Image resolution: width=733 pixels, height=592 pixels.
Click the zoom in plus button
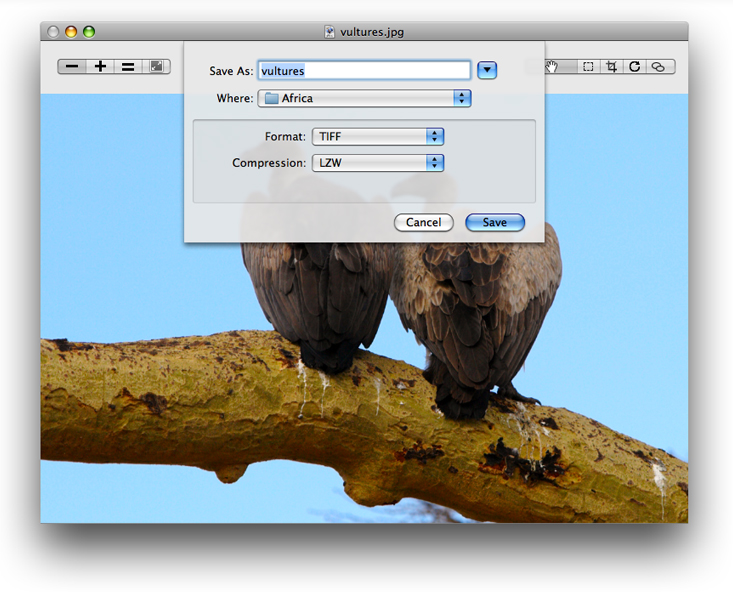pyautogui.click(x=100, y=67)
